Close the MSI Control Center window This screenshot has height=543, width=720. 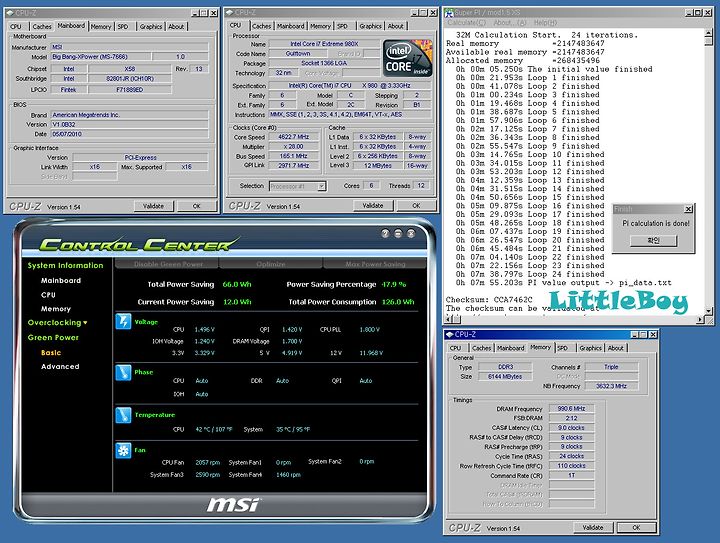click(x=411, y=234)
